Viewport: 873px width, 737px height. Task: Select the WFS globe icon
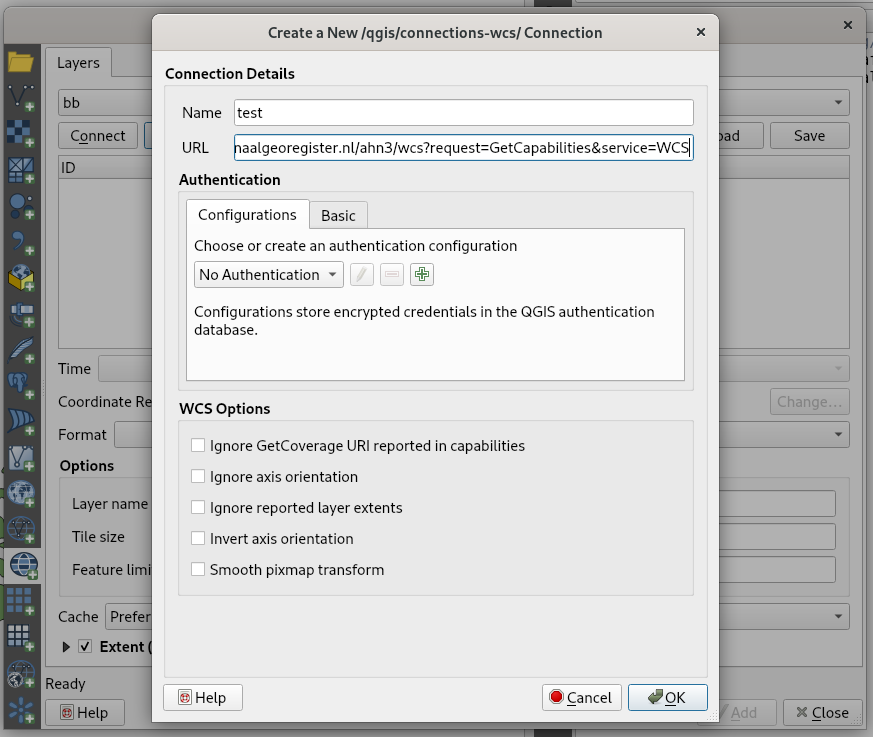tap(21, 530)
